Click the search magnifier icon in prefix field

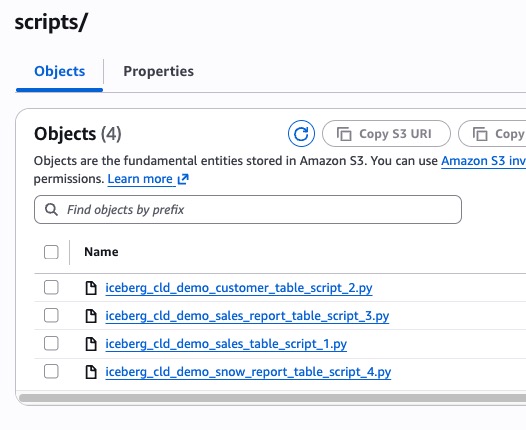point(51,210)
